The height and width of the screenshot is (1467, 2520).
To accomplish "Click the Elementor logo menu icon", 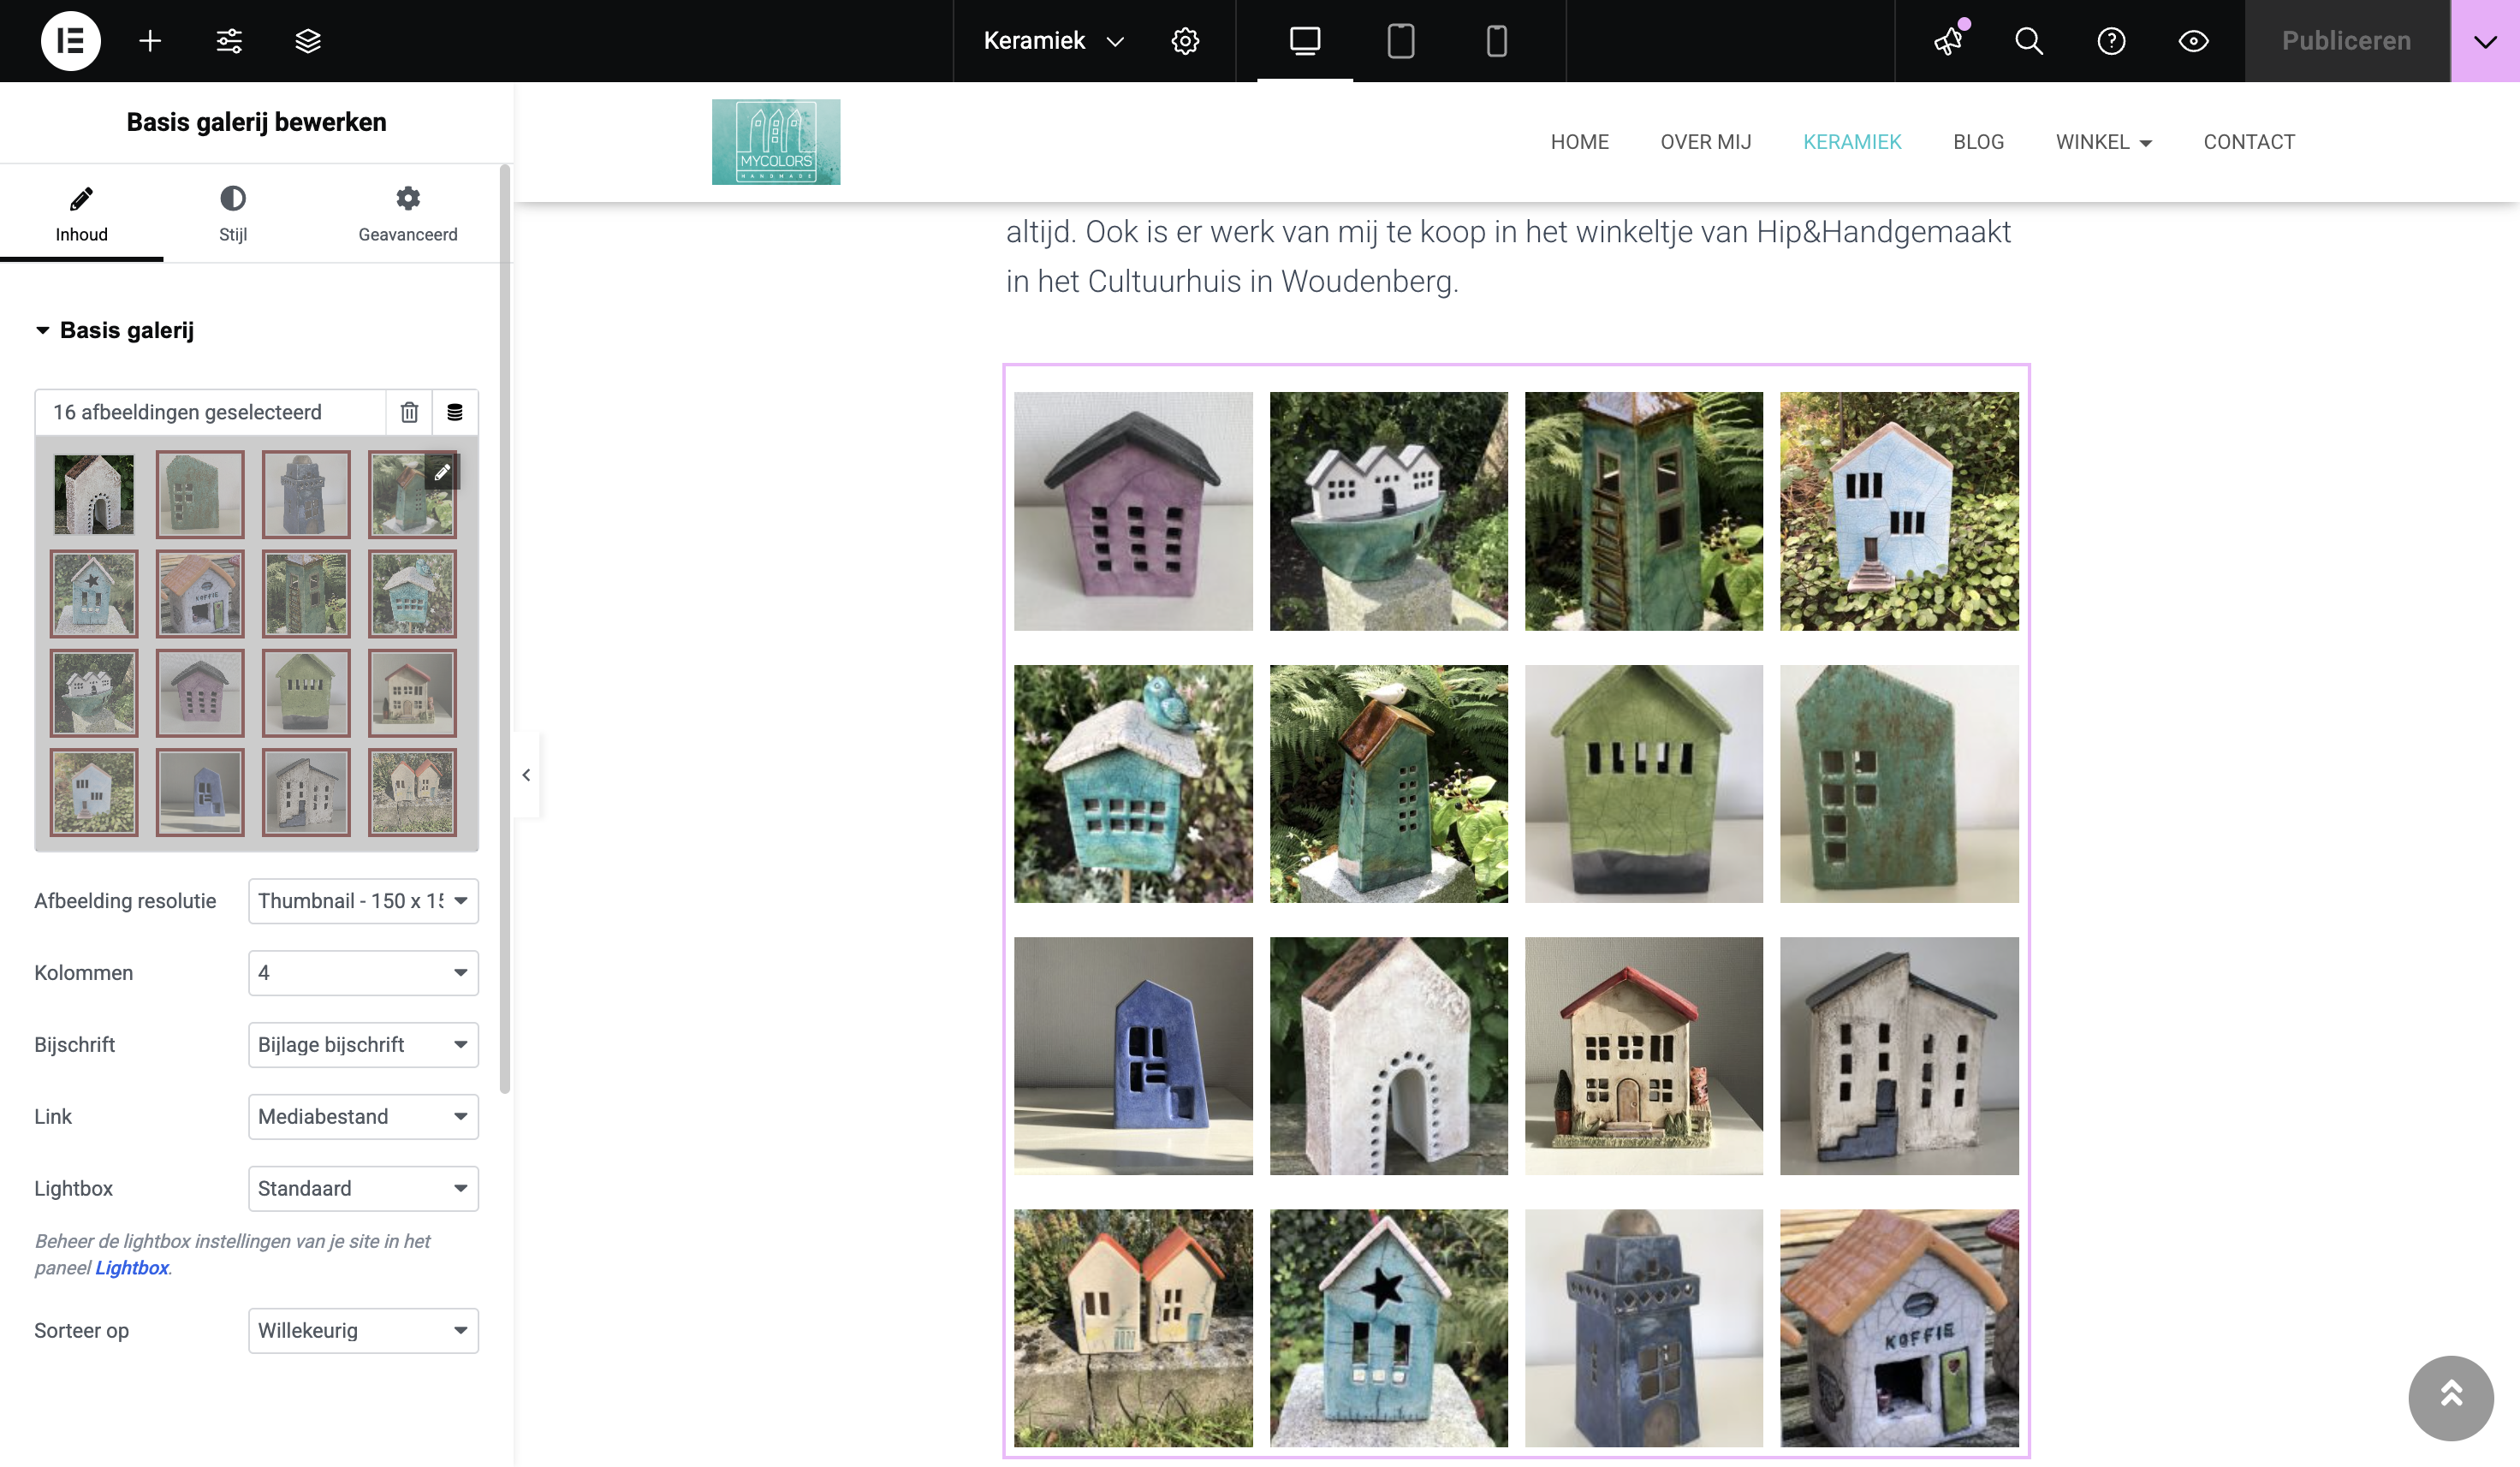I will [x=70, y=41].
